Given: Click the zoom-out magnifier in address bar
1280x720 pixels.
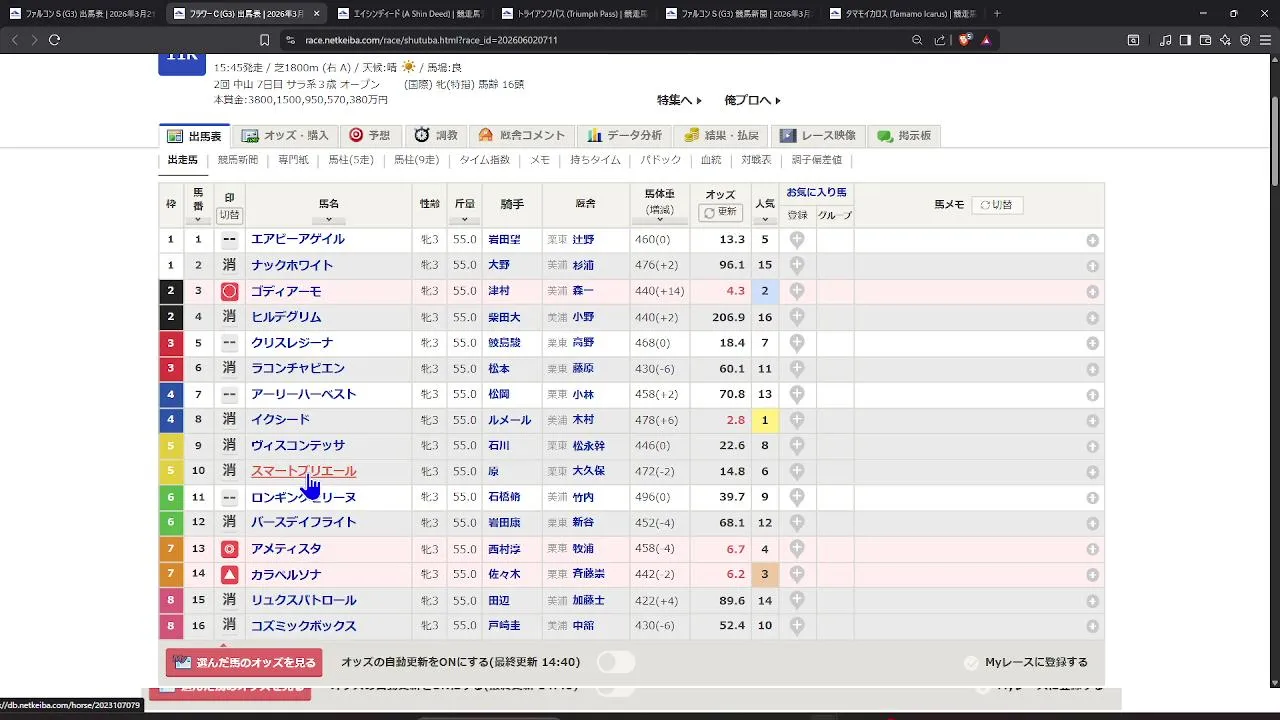Looking at the screenshot, I should [x=917, y=40].
